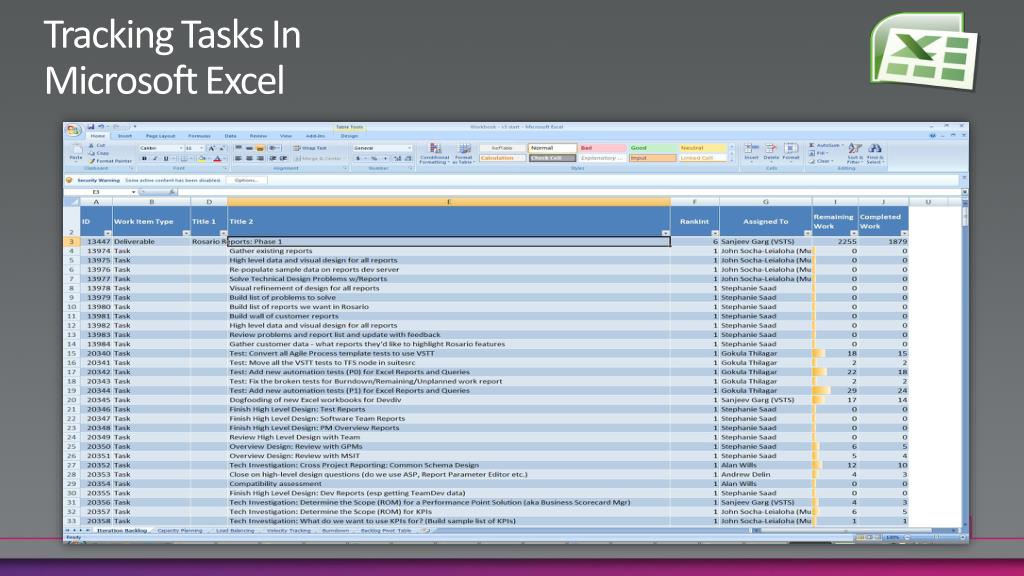
Task: Click the Center horizontal alignment icon
Action: coord(249,159)
